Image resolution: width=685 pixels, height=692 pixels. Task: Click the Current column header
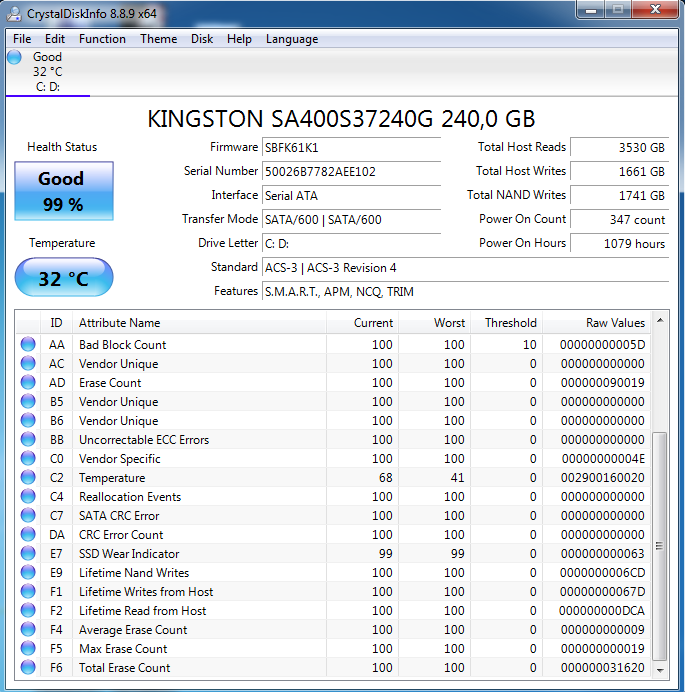pos(362,323)
